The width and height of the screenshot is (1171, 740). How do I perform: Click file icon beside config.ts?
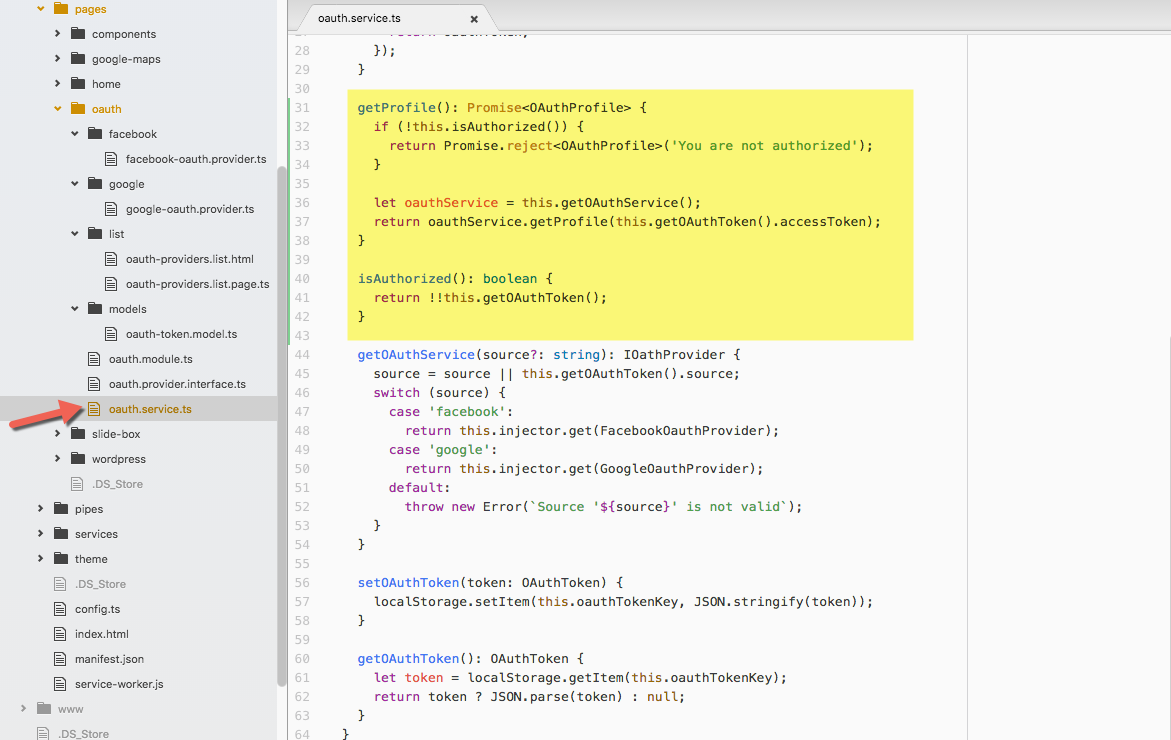click(x=60, y=609)
